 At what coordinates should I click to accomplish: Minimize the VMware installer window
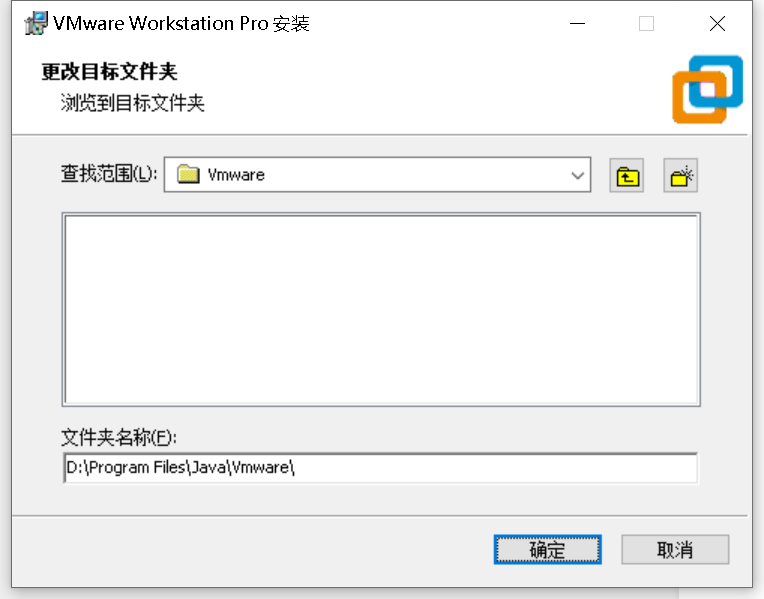click(577, 23)
